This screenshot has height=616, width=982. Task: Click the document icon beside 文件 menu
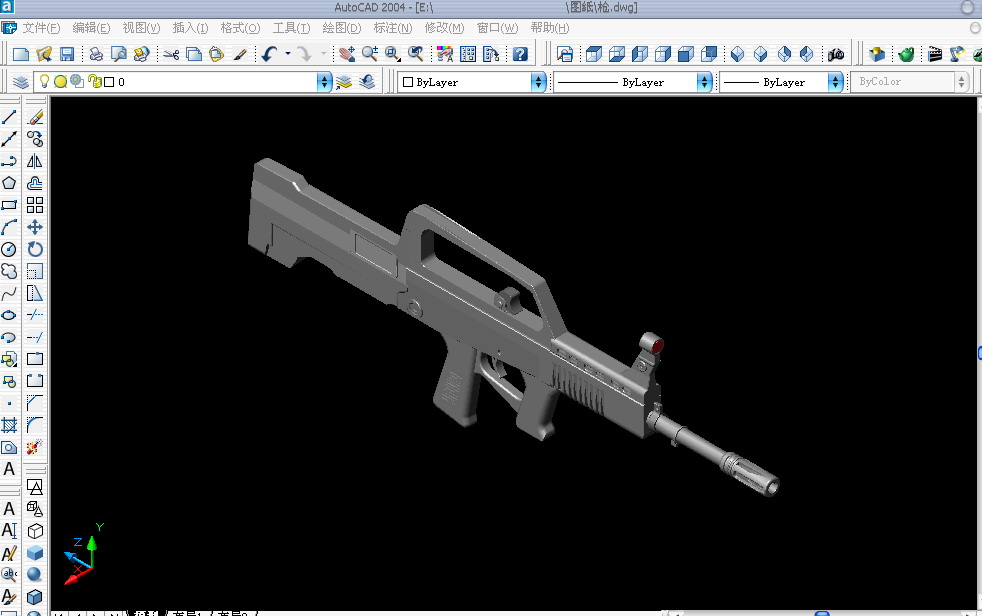click(x=9, y=28)
